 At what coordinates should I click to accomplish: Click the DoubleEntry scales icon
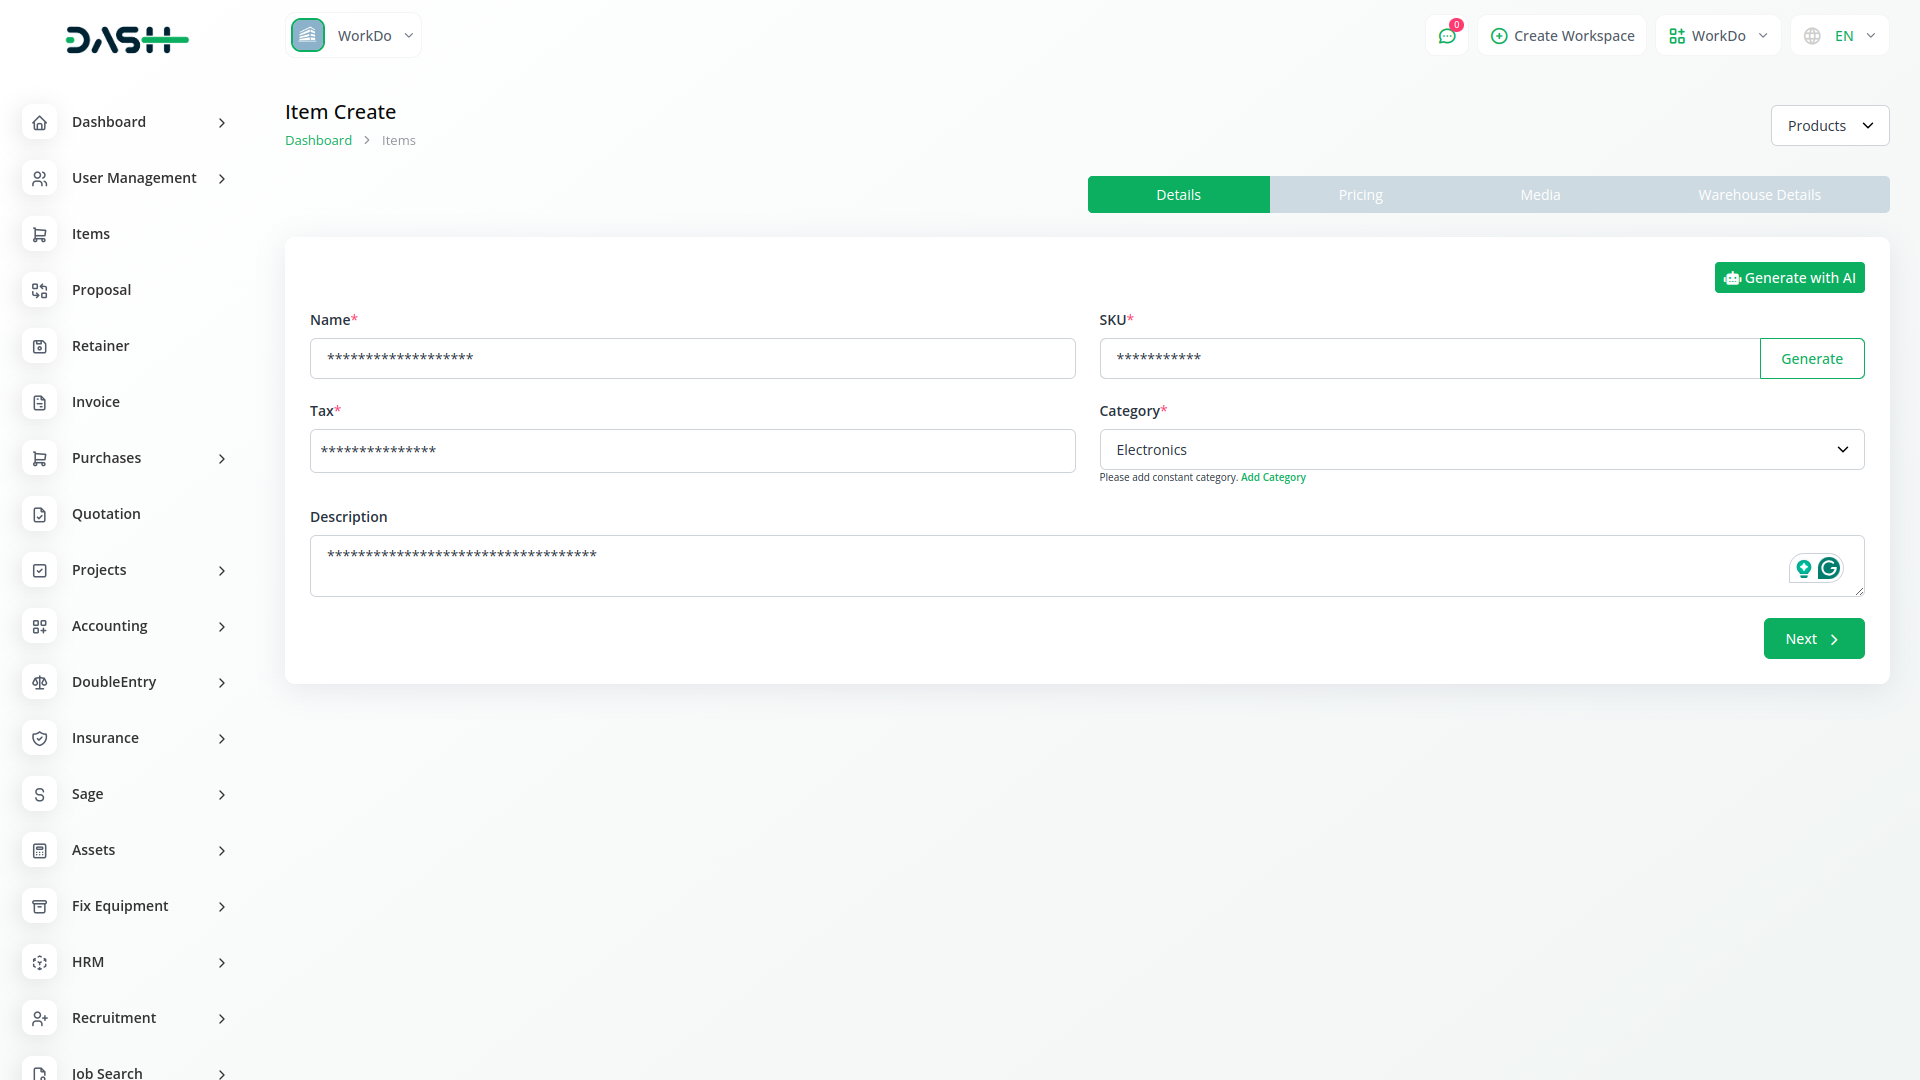tap(40, 682)
